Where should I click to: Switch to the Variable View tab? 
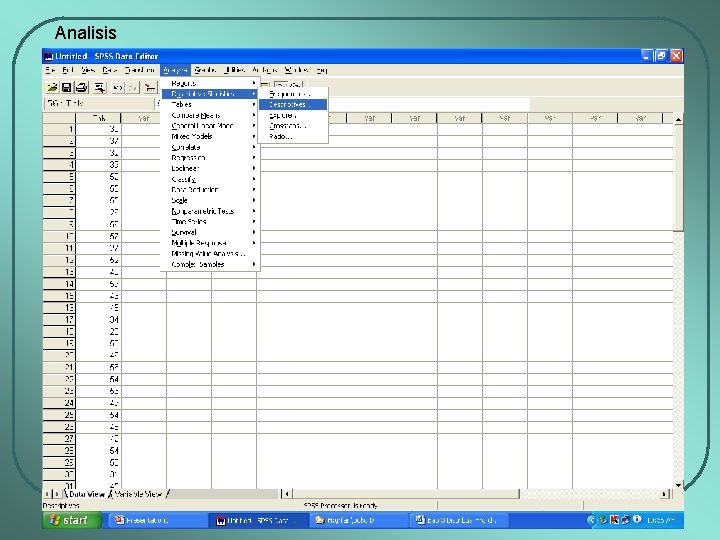[138, 494]
